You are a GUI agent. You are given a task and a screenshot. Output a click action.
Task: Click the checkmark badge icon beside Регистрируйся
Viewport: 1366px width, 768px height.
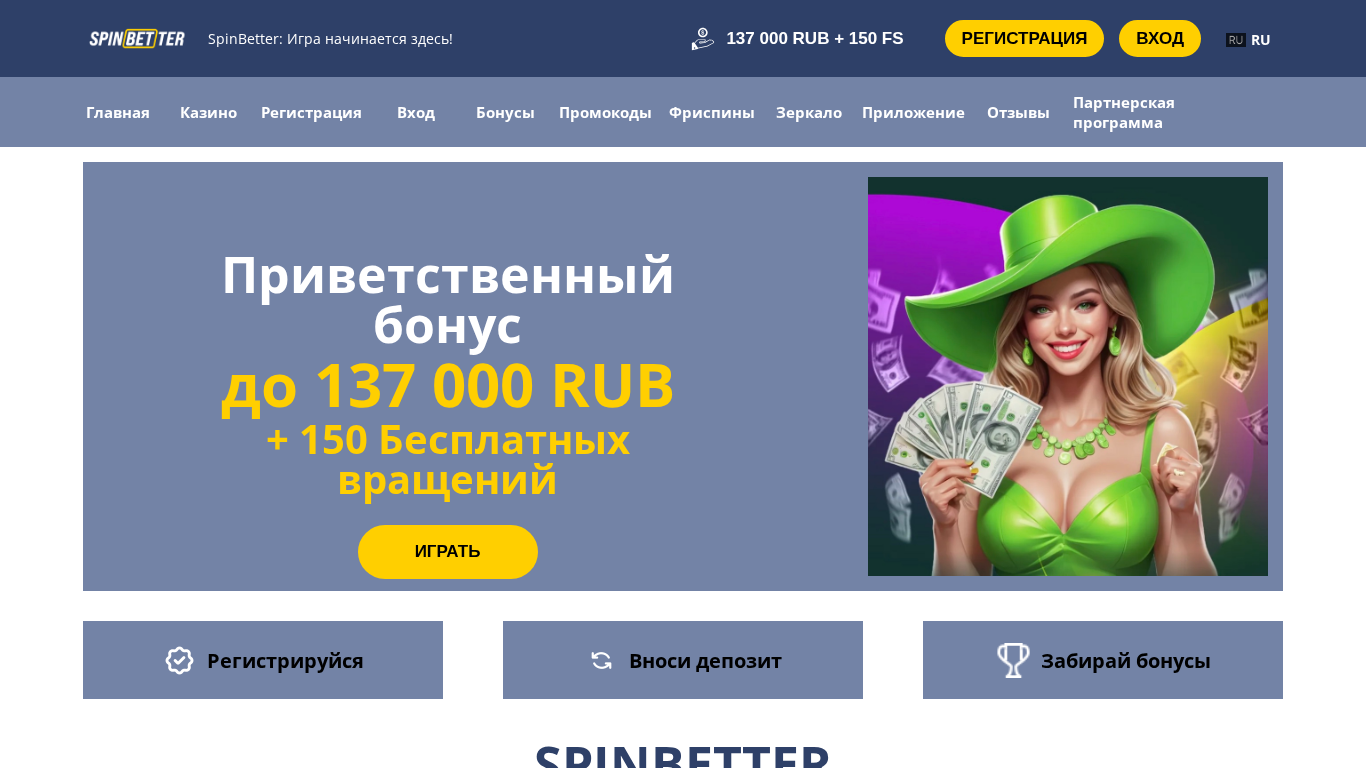(x=179, y=660)
